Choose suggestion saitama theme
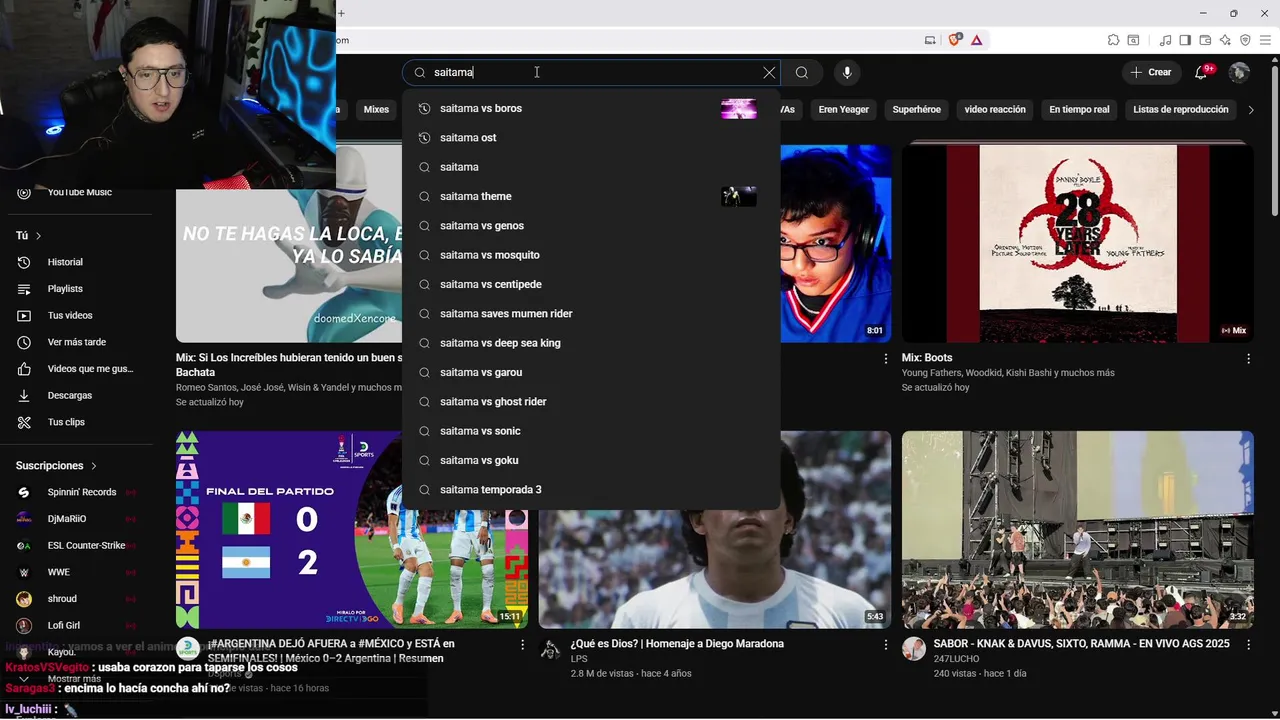 click(x=591, y=196)
